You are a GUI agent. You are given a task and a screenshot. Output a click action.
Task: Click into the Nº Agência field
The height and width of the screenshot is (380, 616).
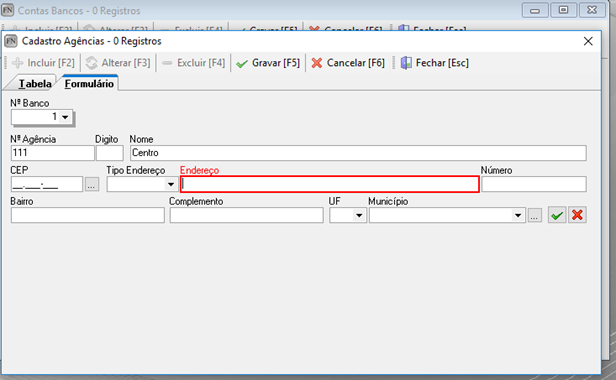pyautogui.click(x=53, y=153)
